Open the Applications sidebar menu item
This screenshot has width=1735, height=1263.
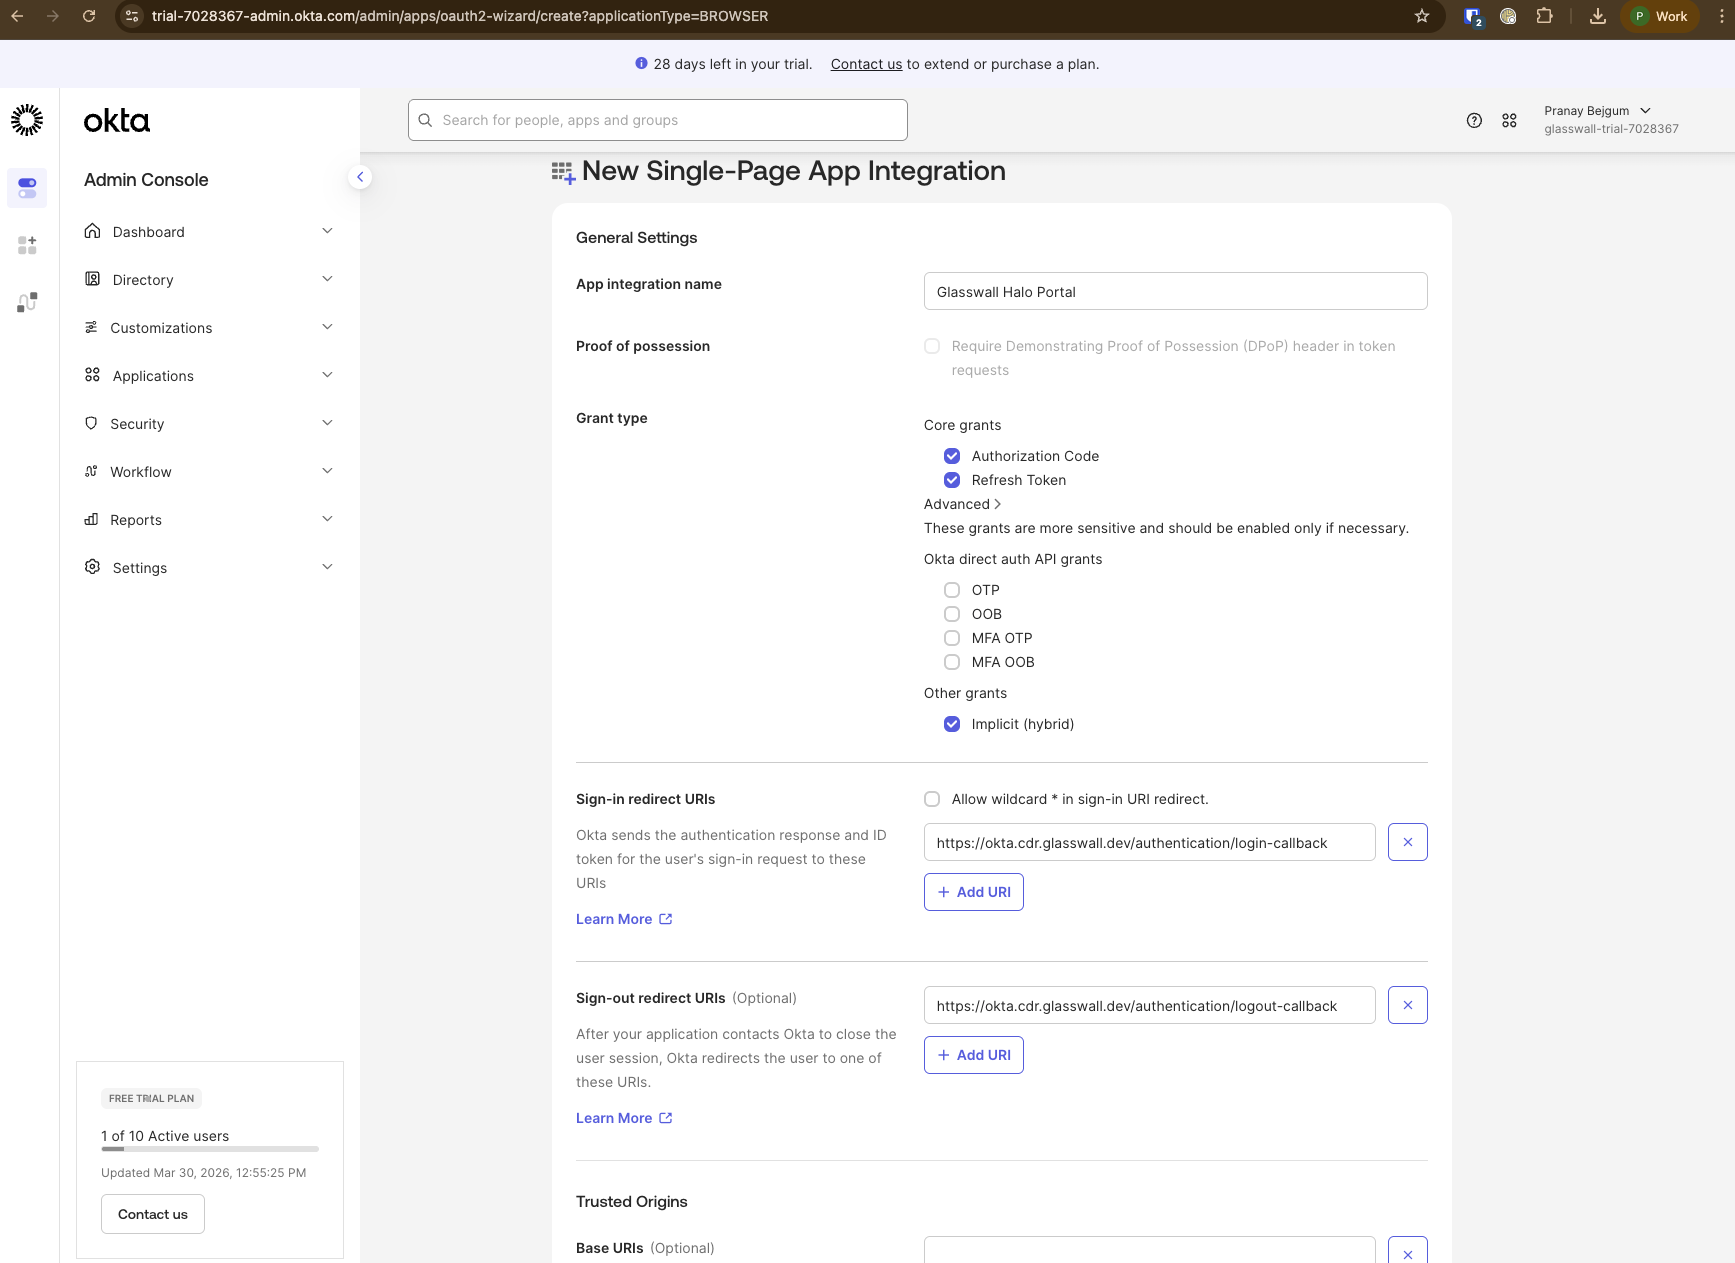[x=210, y=375]
